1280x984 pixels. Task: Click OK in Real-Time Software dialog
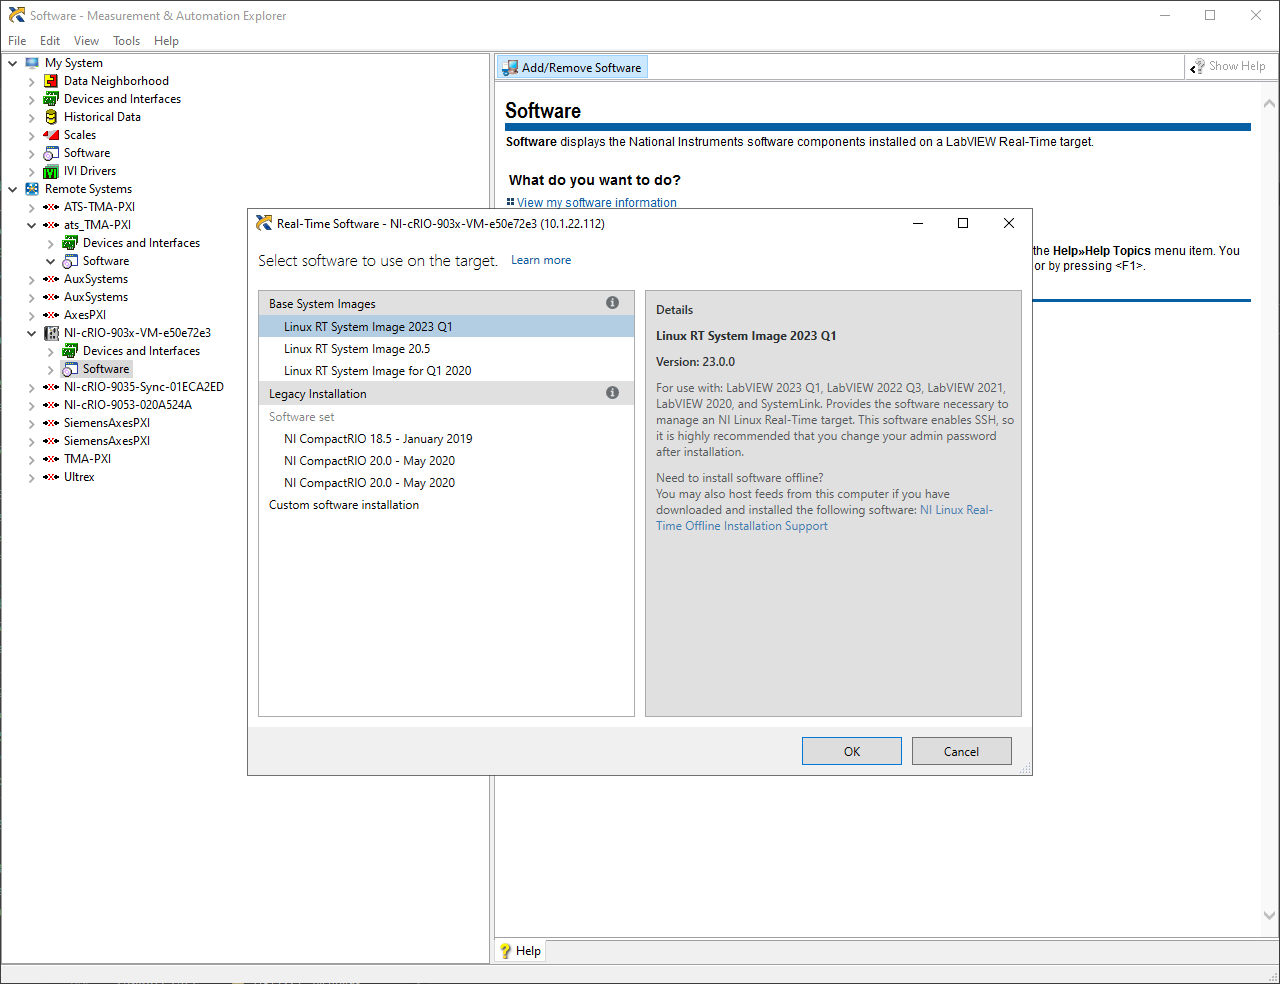(852, 751)
